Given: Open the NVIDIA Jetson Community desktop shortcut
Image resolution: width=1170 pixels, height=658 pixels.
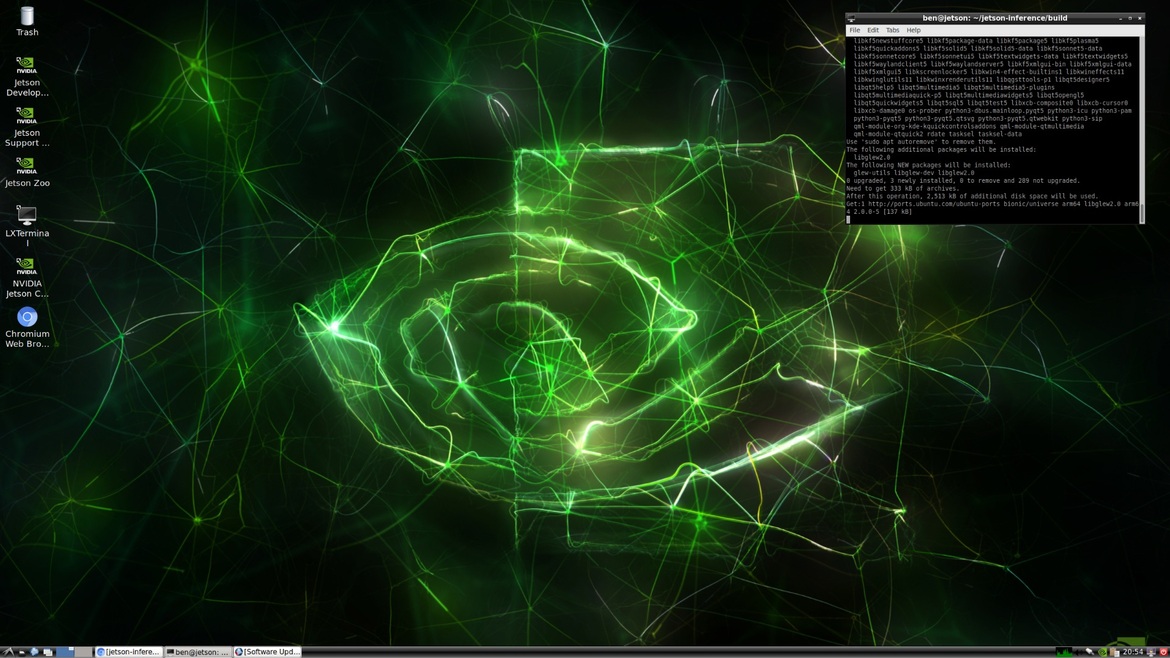Looking at the screenshot, I should click(27, 277).
